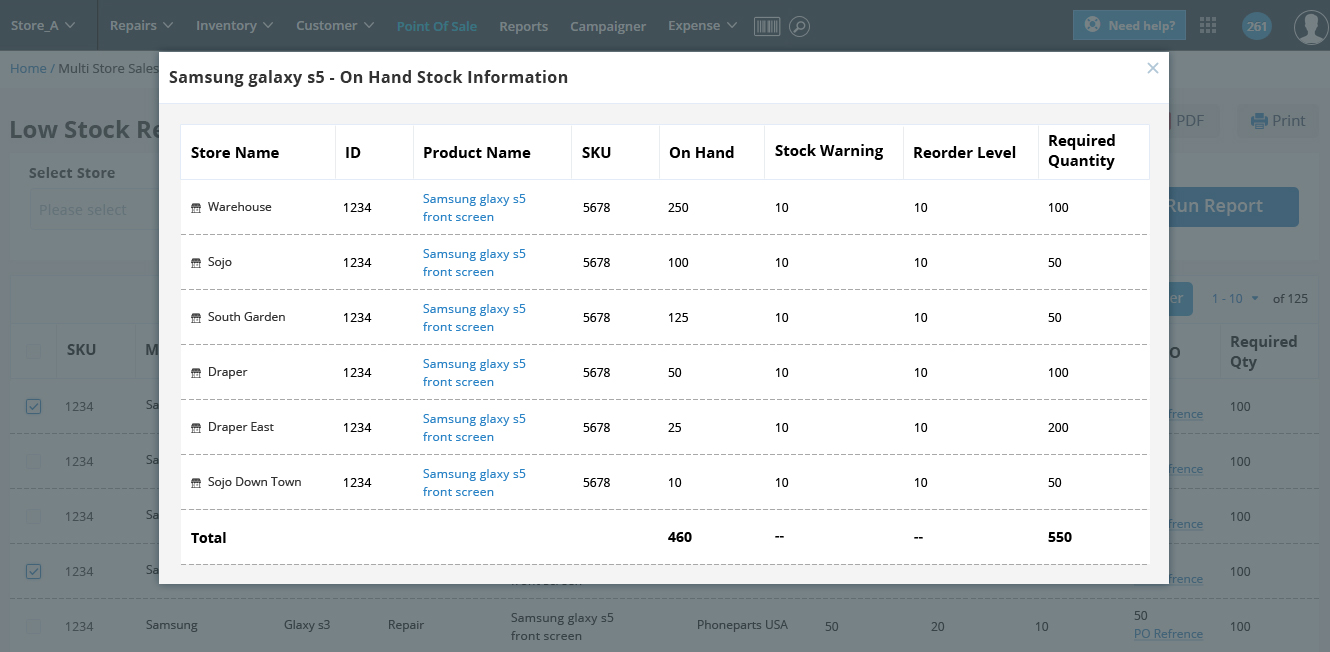Click the store icon beside South Garden
The image size is (1330, 652).
[x=196, y=318]
